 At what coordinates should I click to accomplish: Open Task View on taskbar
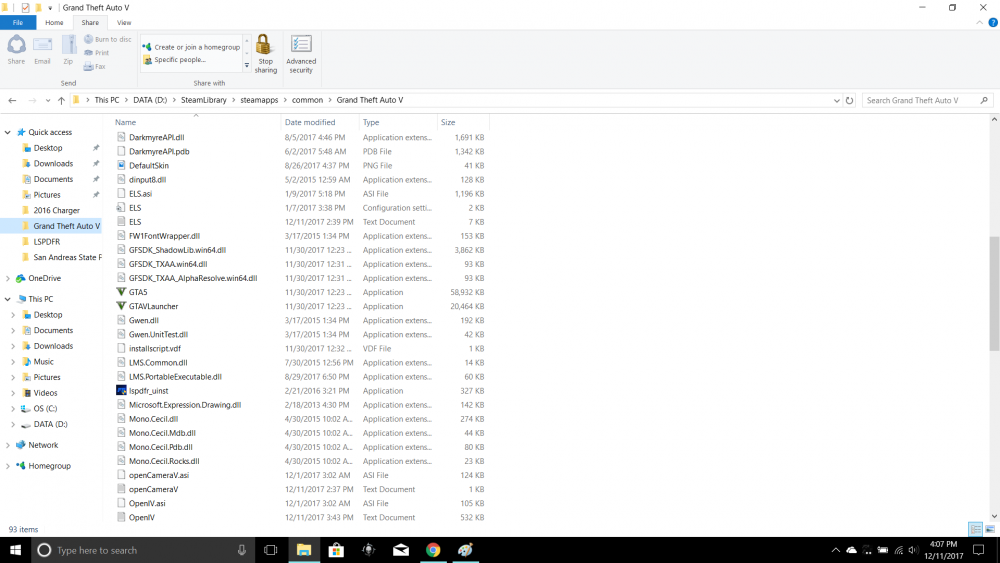coord(270,550)
